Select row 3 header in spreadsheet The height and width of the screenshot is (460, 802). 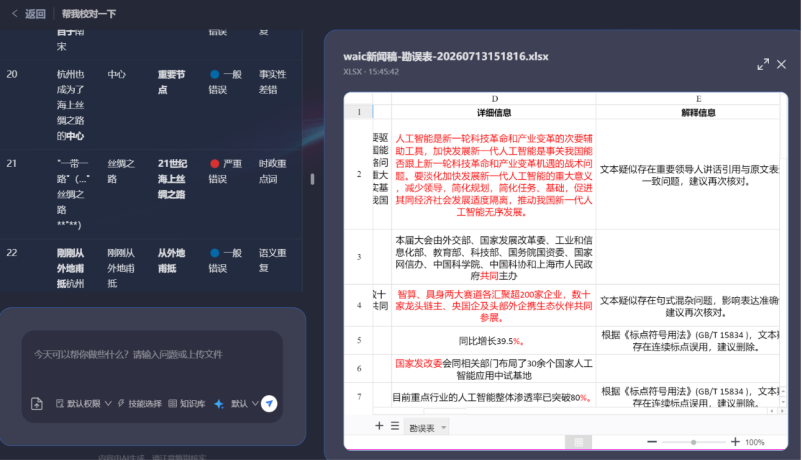coord(359,257)
